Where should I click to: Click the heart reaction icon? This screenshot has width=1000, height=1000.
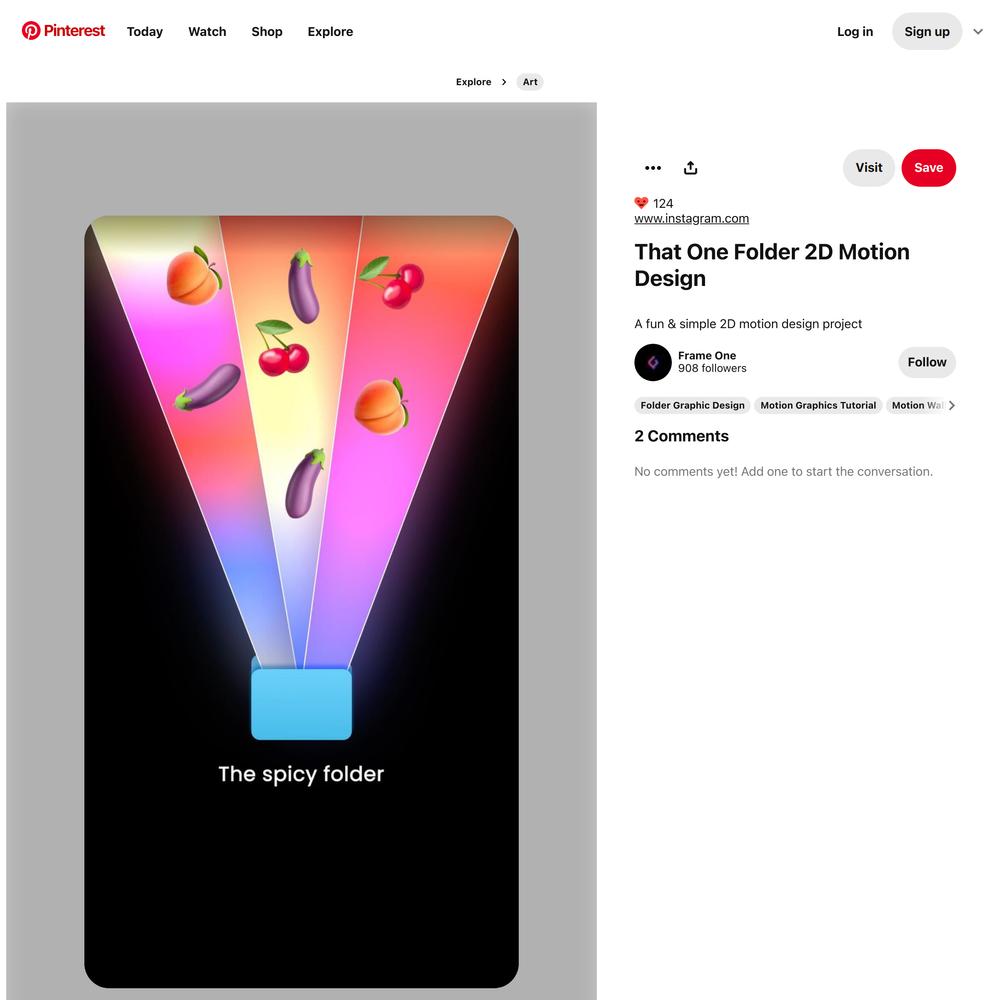pyautogui.click(x=641, y=203)
